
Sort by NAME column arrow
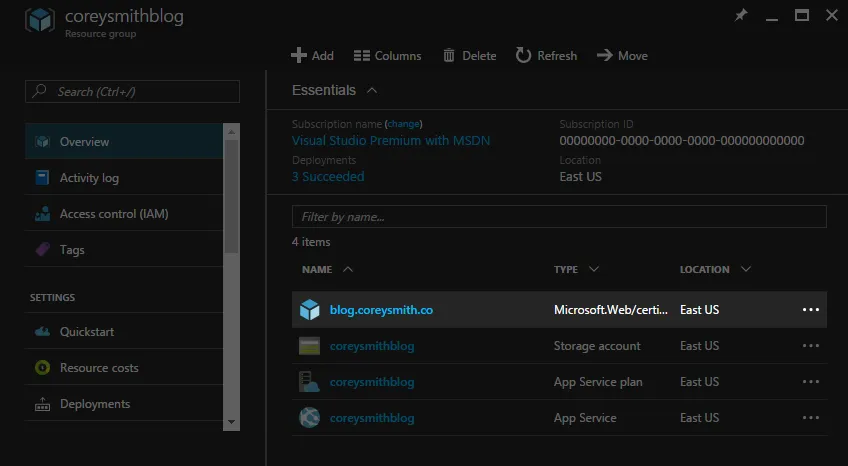[x=348, y=269]
